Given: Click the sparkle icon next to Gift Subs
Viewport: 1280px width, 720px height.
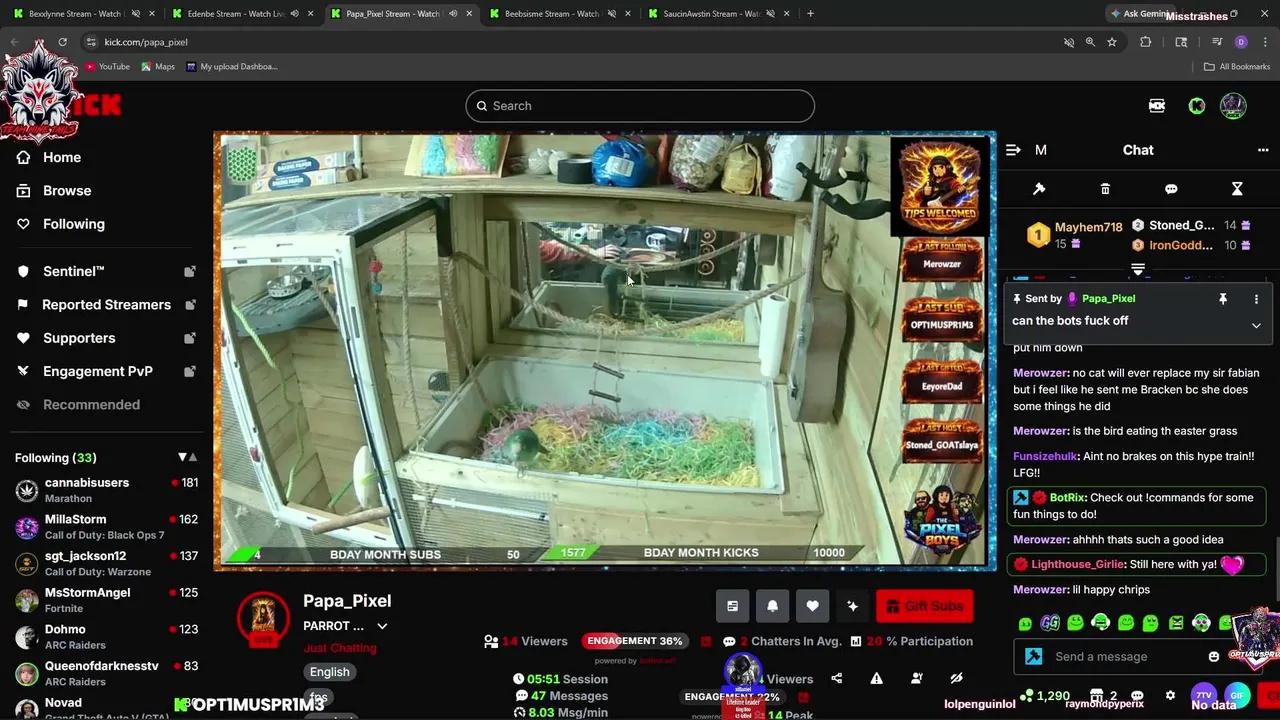Looking at the screenshot, I should 852,606.
